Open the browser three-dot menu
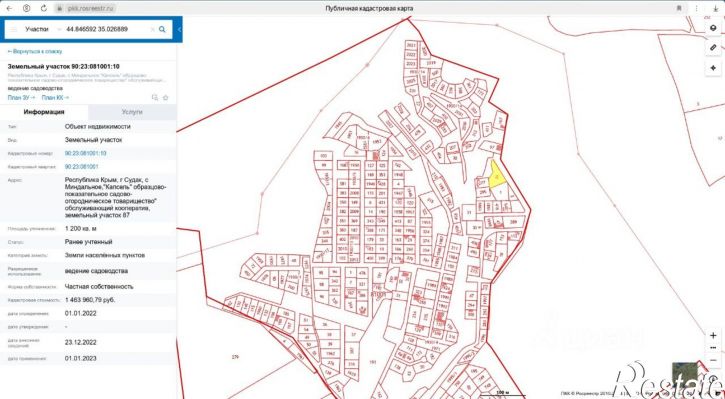 click(x=696, y=8)
